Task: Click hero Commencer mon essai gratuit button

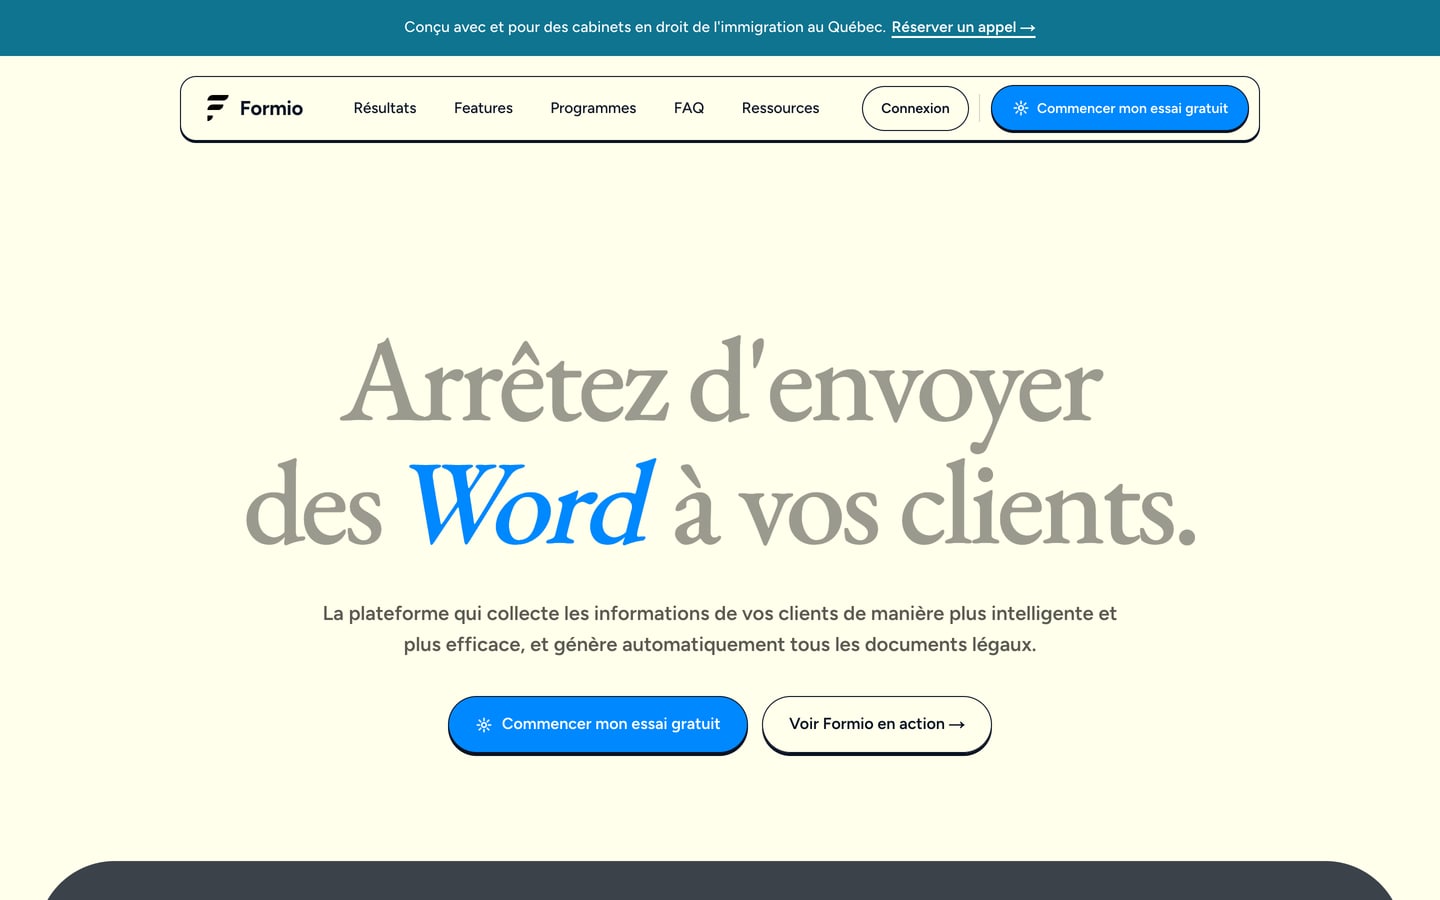Action: (598, 724)
